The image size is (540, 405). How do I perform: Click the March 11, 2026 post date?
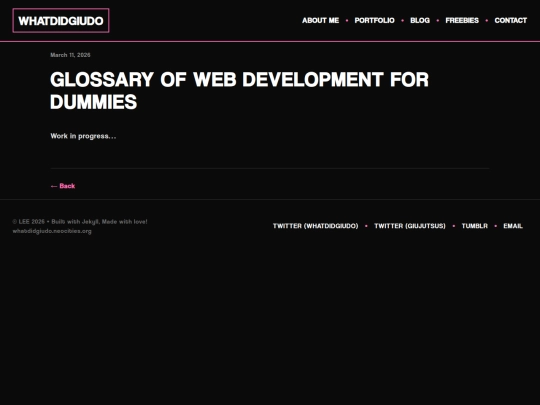70,55
